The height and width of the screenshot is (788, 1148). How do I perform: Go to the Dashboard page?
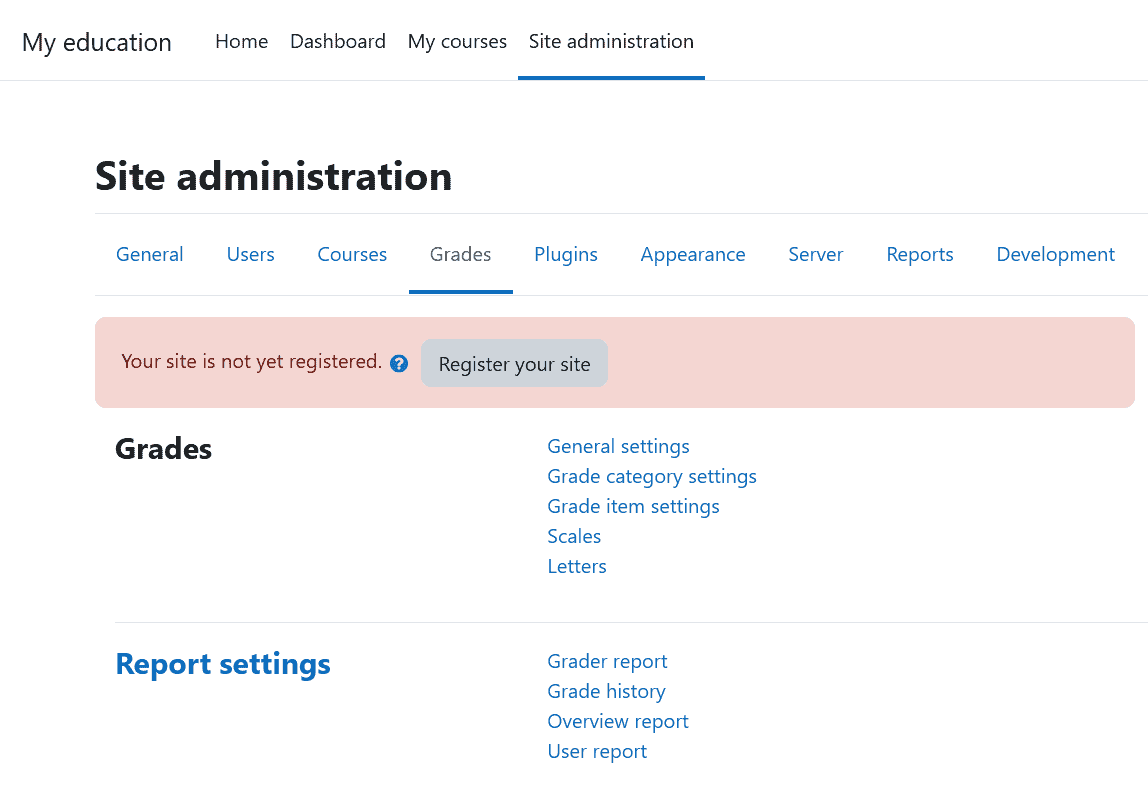(x=337, y=41)
